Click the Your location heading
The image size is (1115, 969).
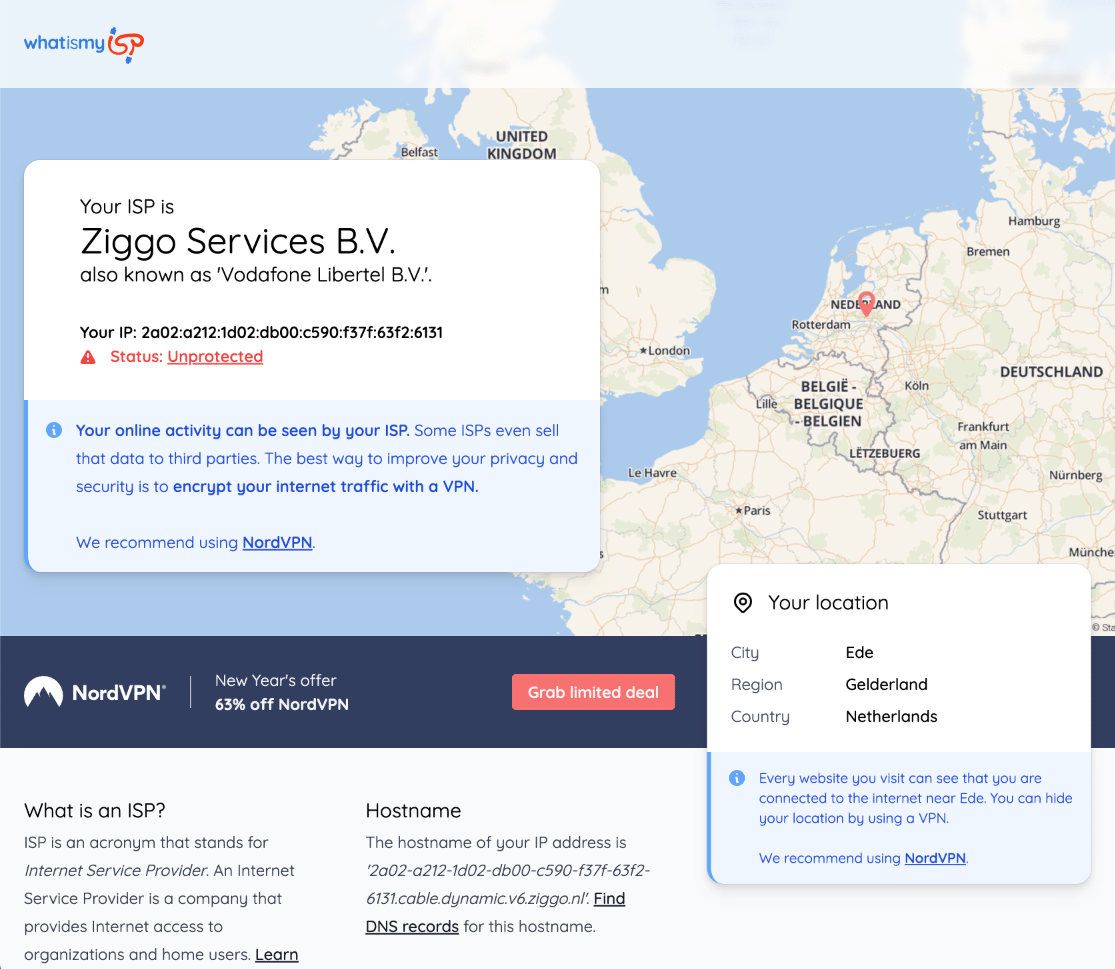pos(828,603)
